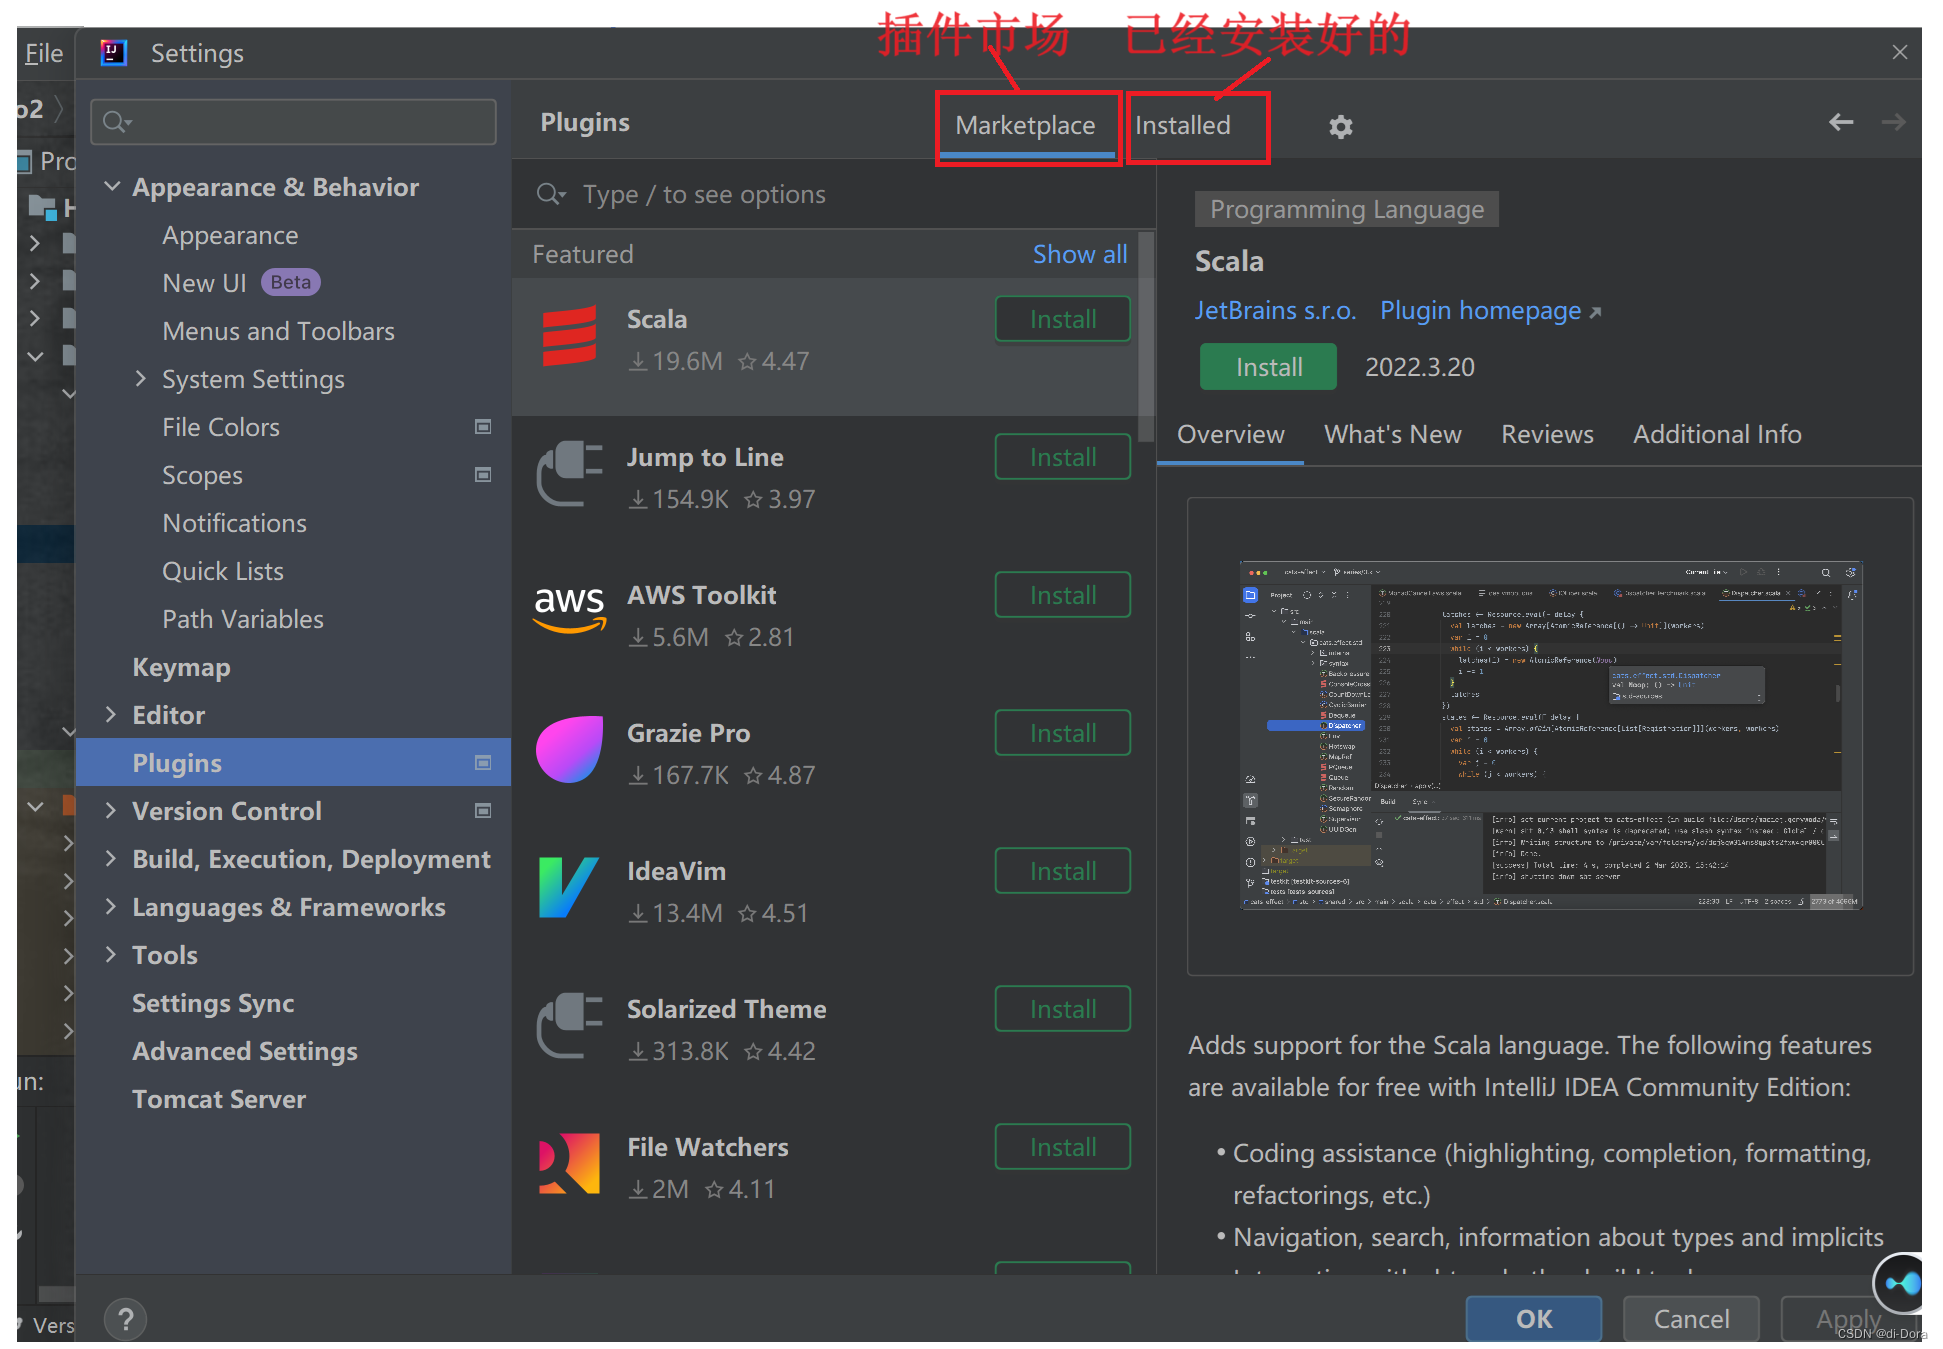Open the Reviews tab for Scala
Viewport: 1943px width, 1349px height.
click(x=1546, y=435)
